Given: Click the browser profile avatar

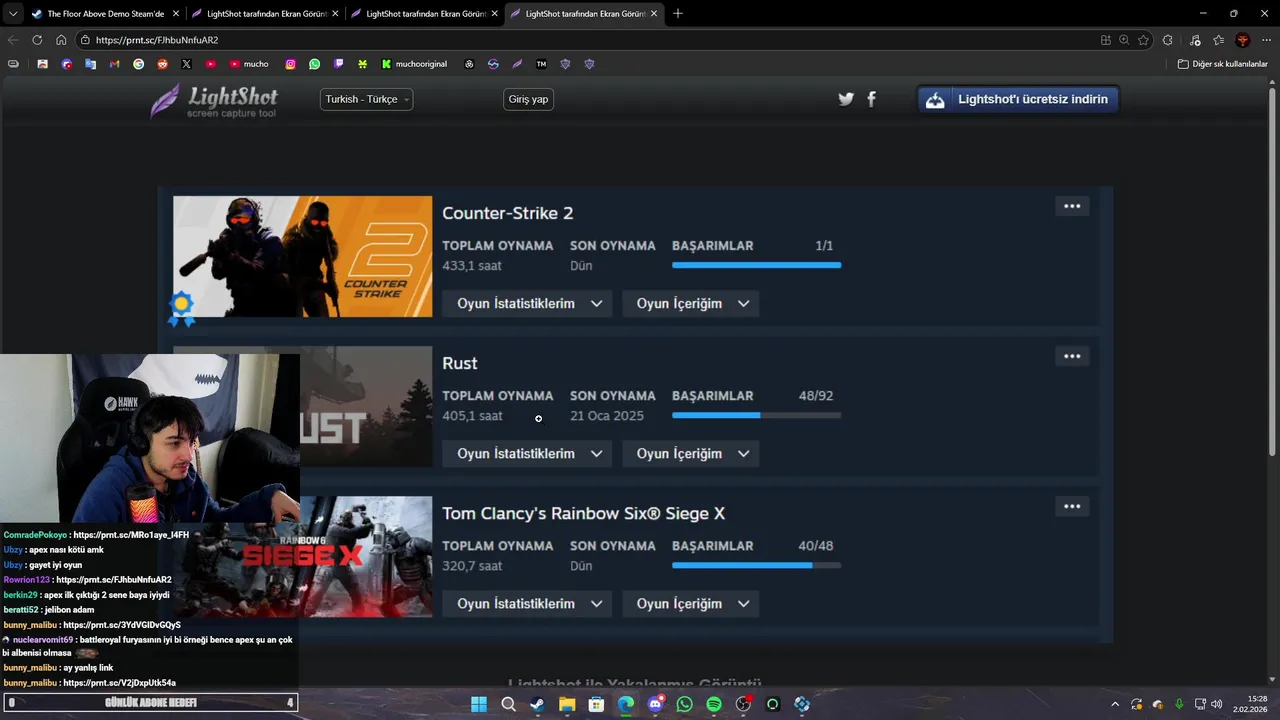Looking at the screenshot, I should tap(1243, 40).
